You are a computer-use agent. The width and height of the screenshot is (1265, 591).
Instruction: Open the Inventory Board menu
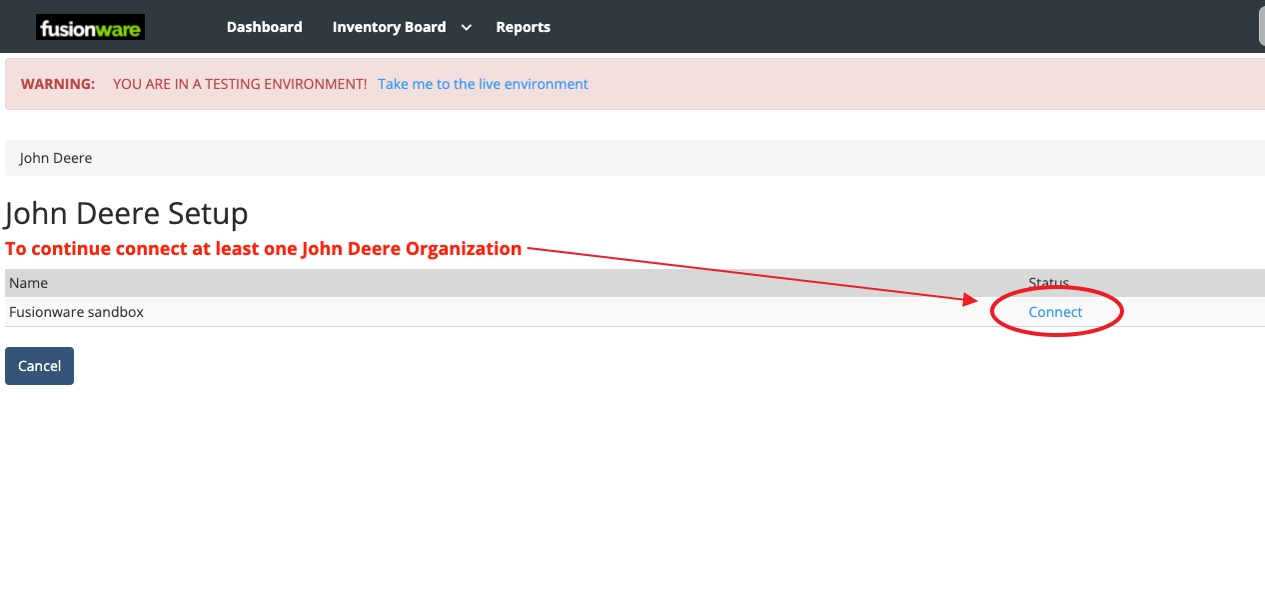click(389, 27)
